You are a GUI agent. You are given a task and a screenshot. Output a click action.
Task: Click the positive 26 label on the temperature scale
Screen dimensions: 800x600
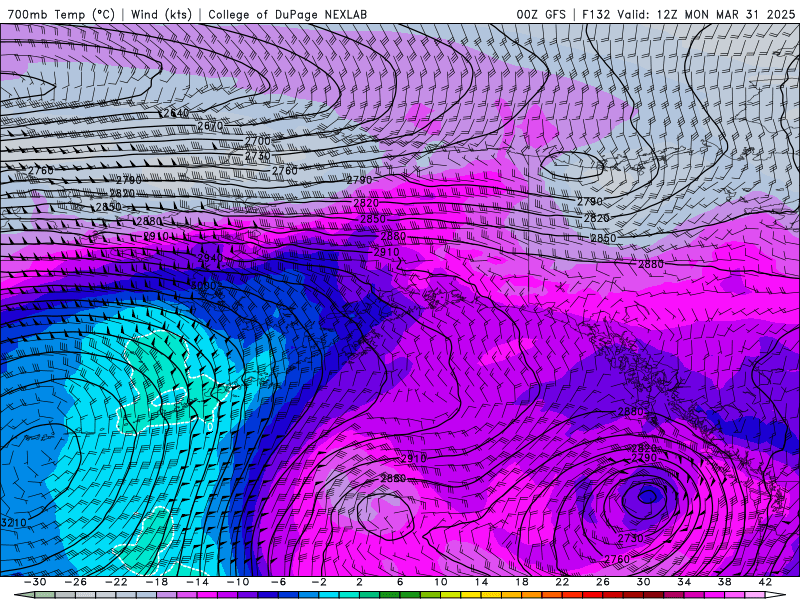[603, 582]
